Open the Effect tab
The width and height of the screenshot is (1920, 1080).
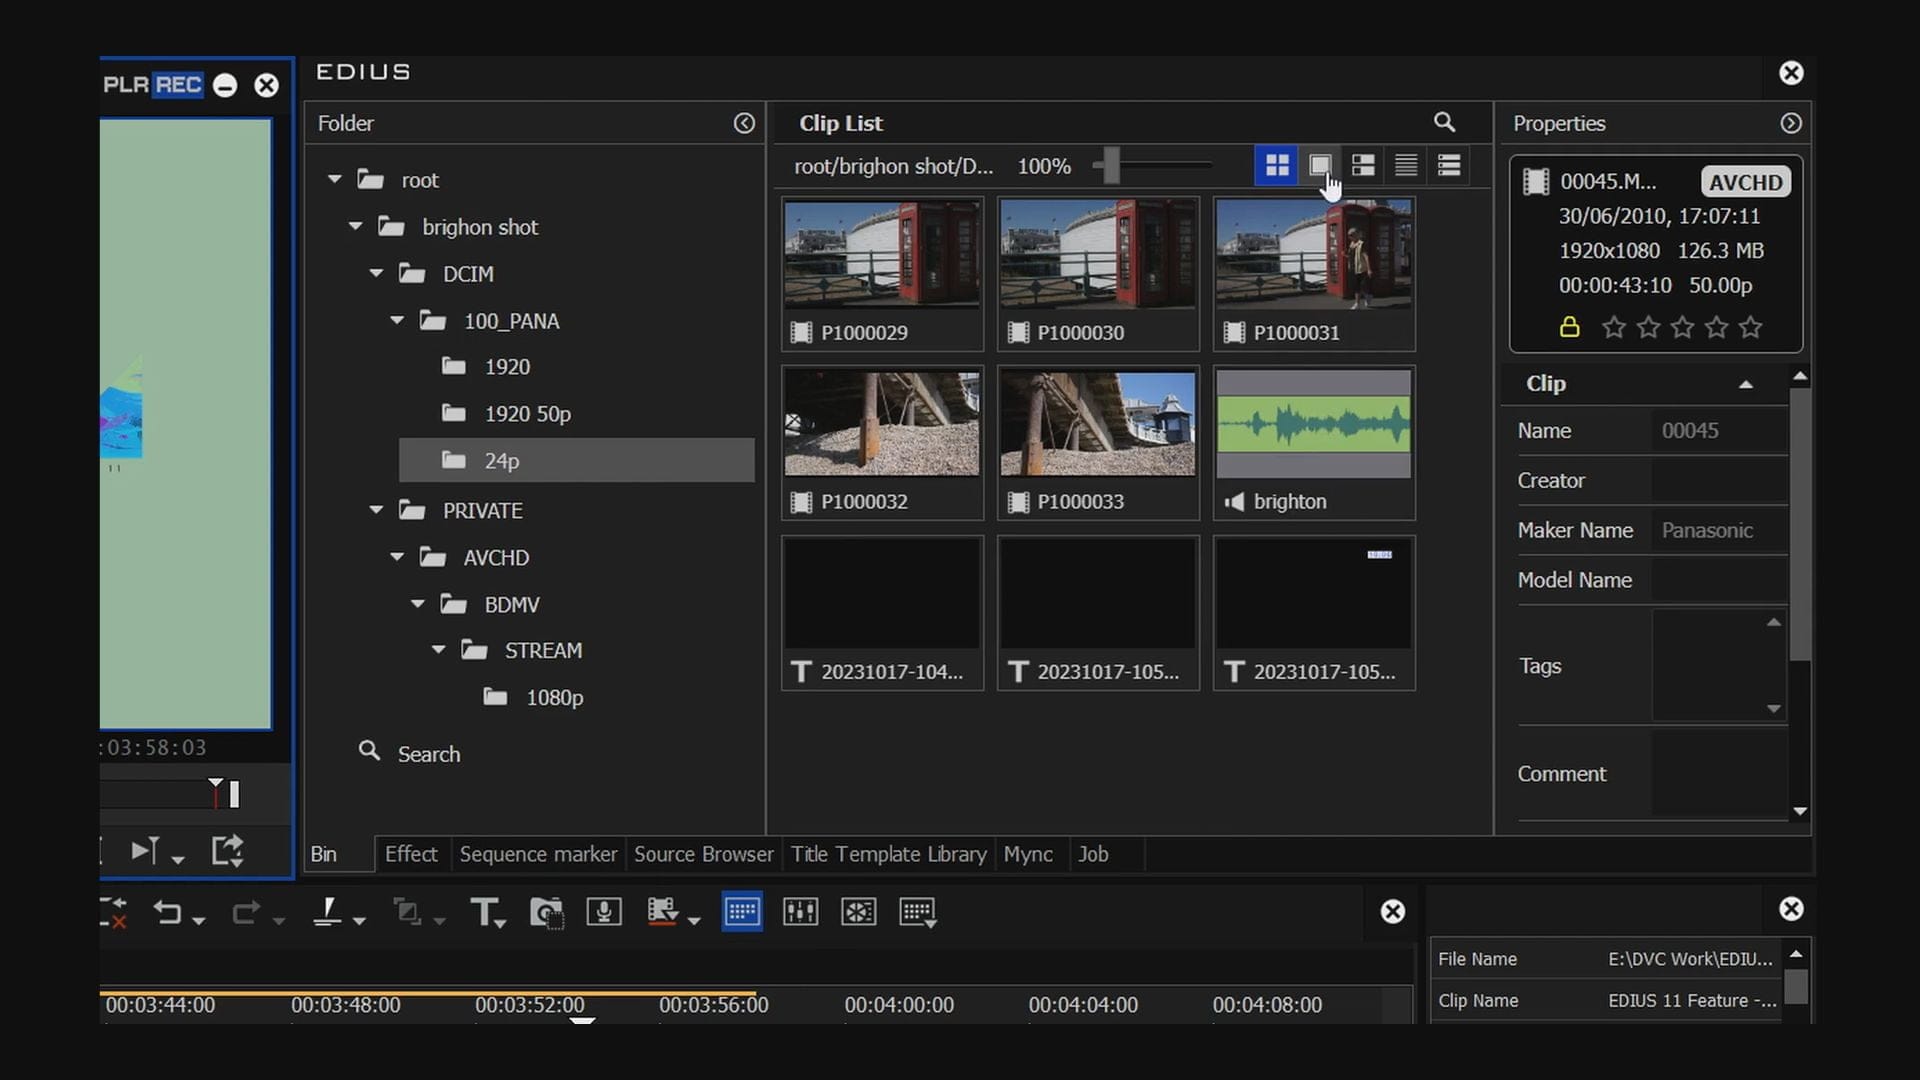411,854
